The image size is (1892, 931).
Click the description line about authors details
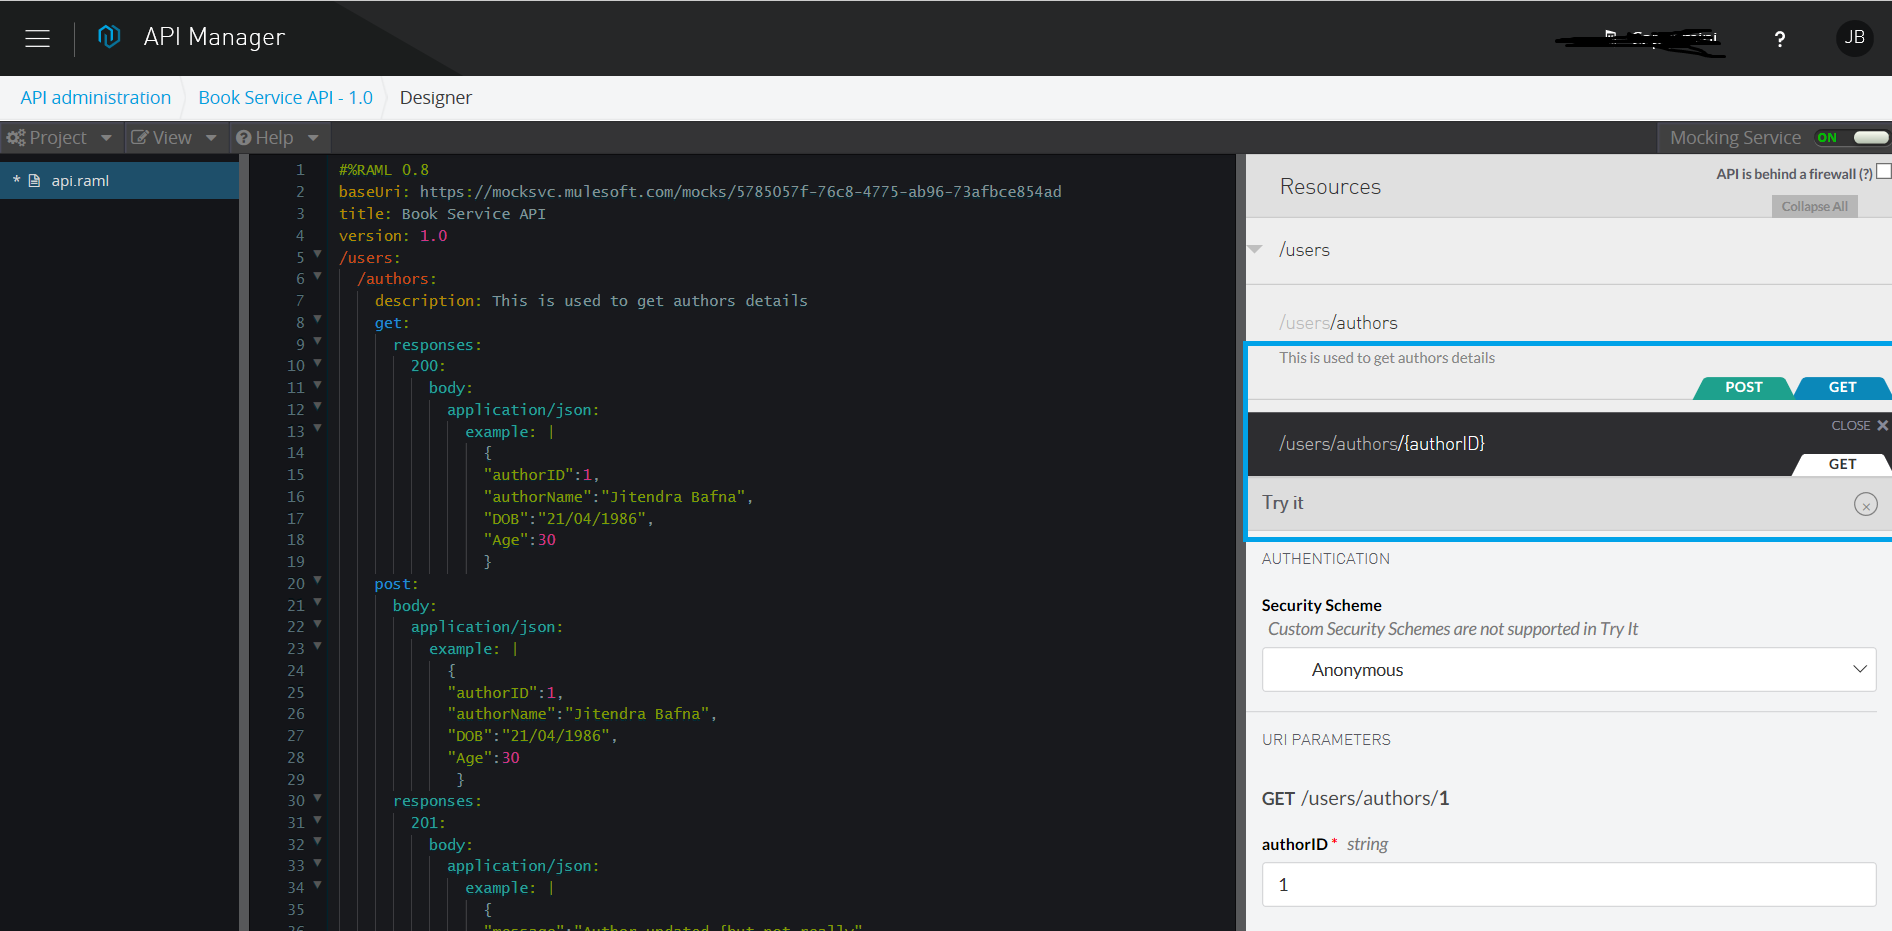(591, 301)
